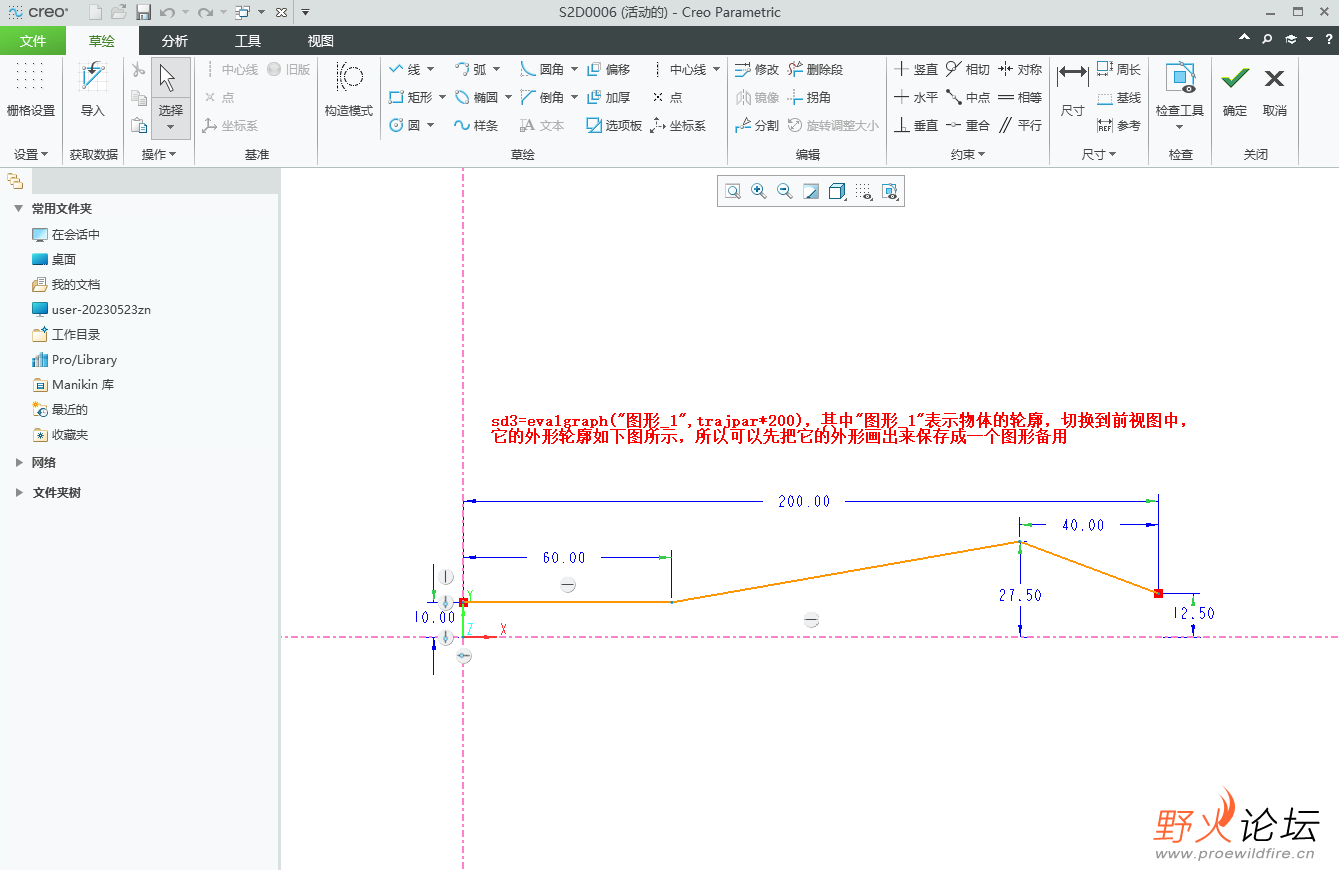This screenshot has height=870, width=1339.
Task: Open the 矩形 rectangle type dropdown arrow
Action: pyautogui.click(x=443, y=97)
